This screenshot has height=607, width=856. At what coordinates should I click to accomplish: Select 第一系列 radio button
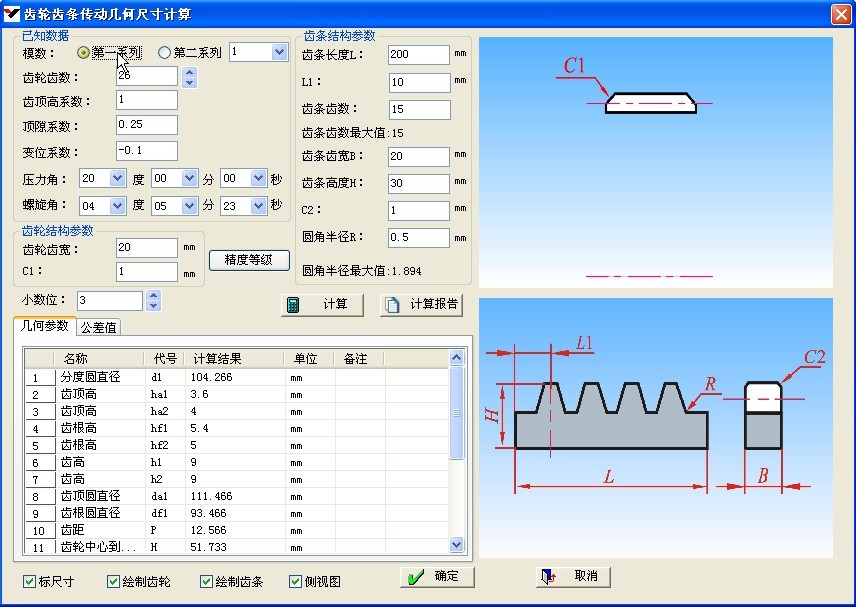tap(83, 53)
